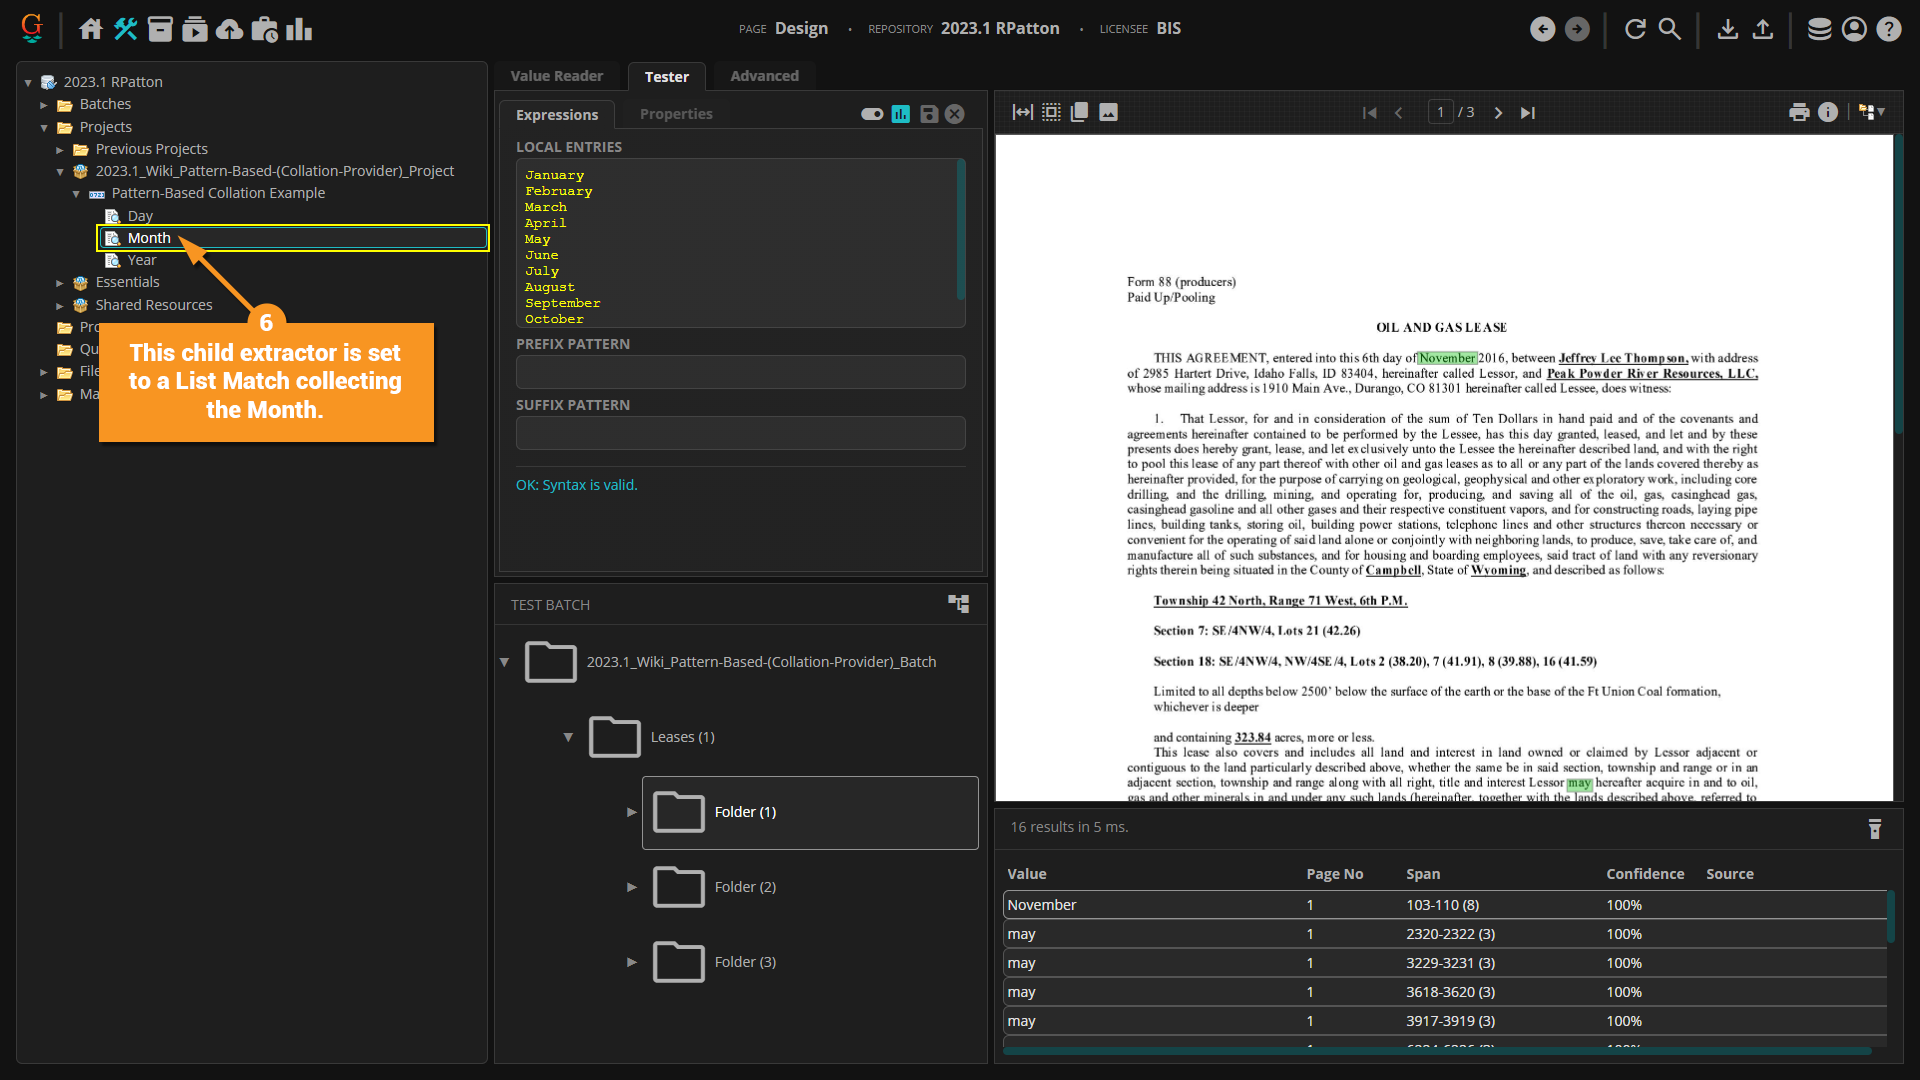Click the Design tools wrench icon
Viewport: 1920px width, 1080px height.
tap(125, 29)
